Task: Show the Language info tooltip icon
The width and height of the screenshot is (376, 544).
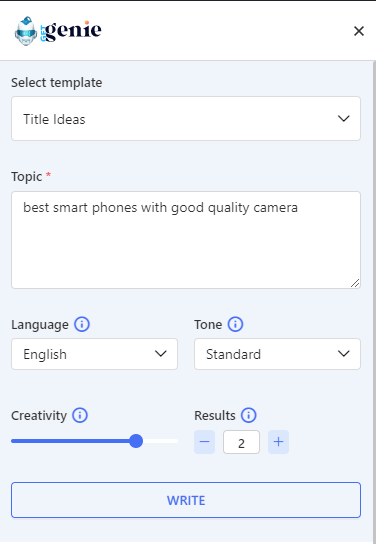Action: pos(82,324)
